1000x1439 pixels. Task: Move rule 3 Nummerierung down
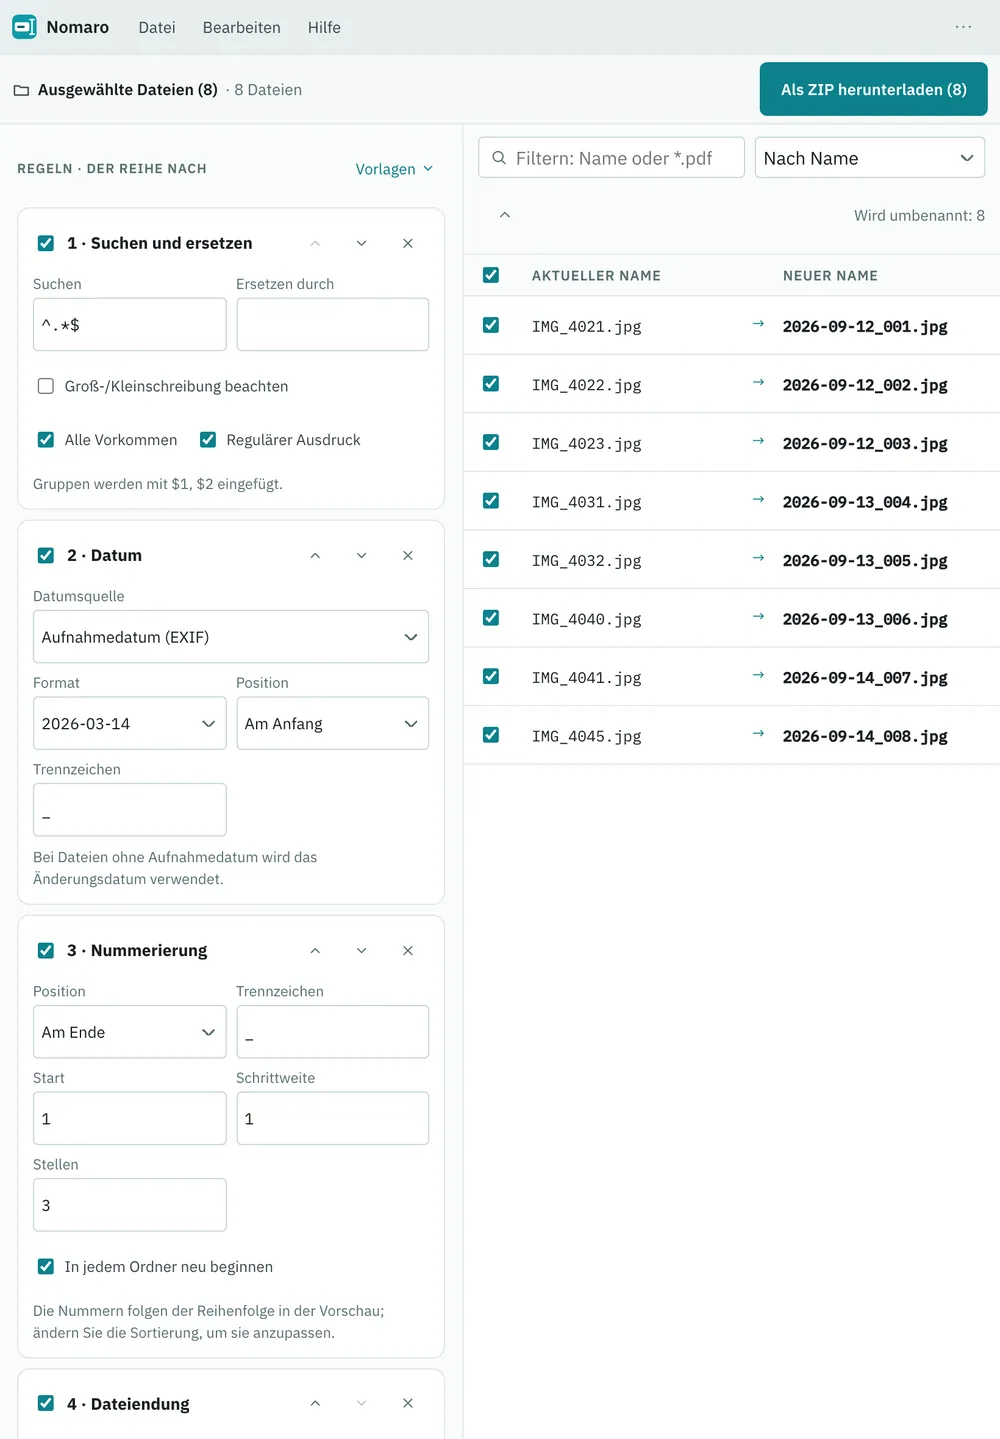pos(361,950)
